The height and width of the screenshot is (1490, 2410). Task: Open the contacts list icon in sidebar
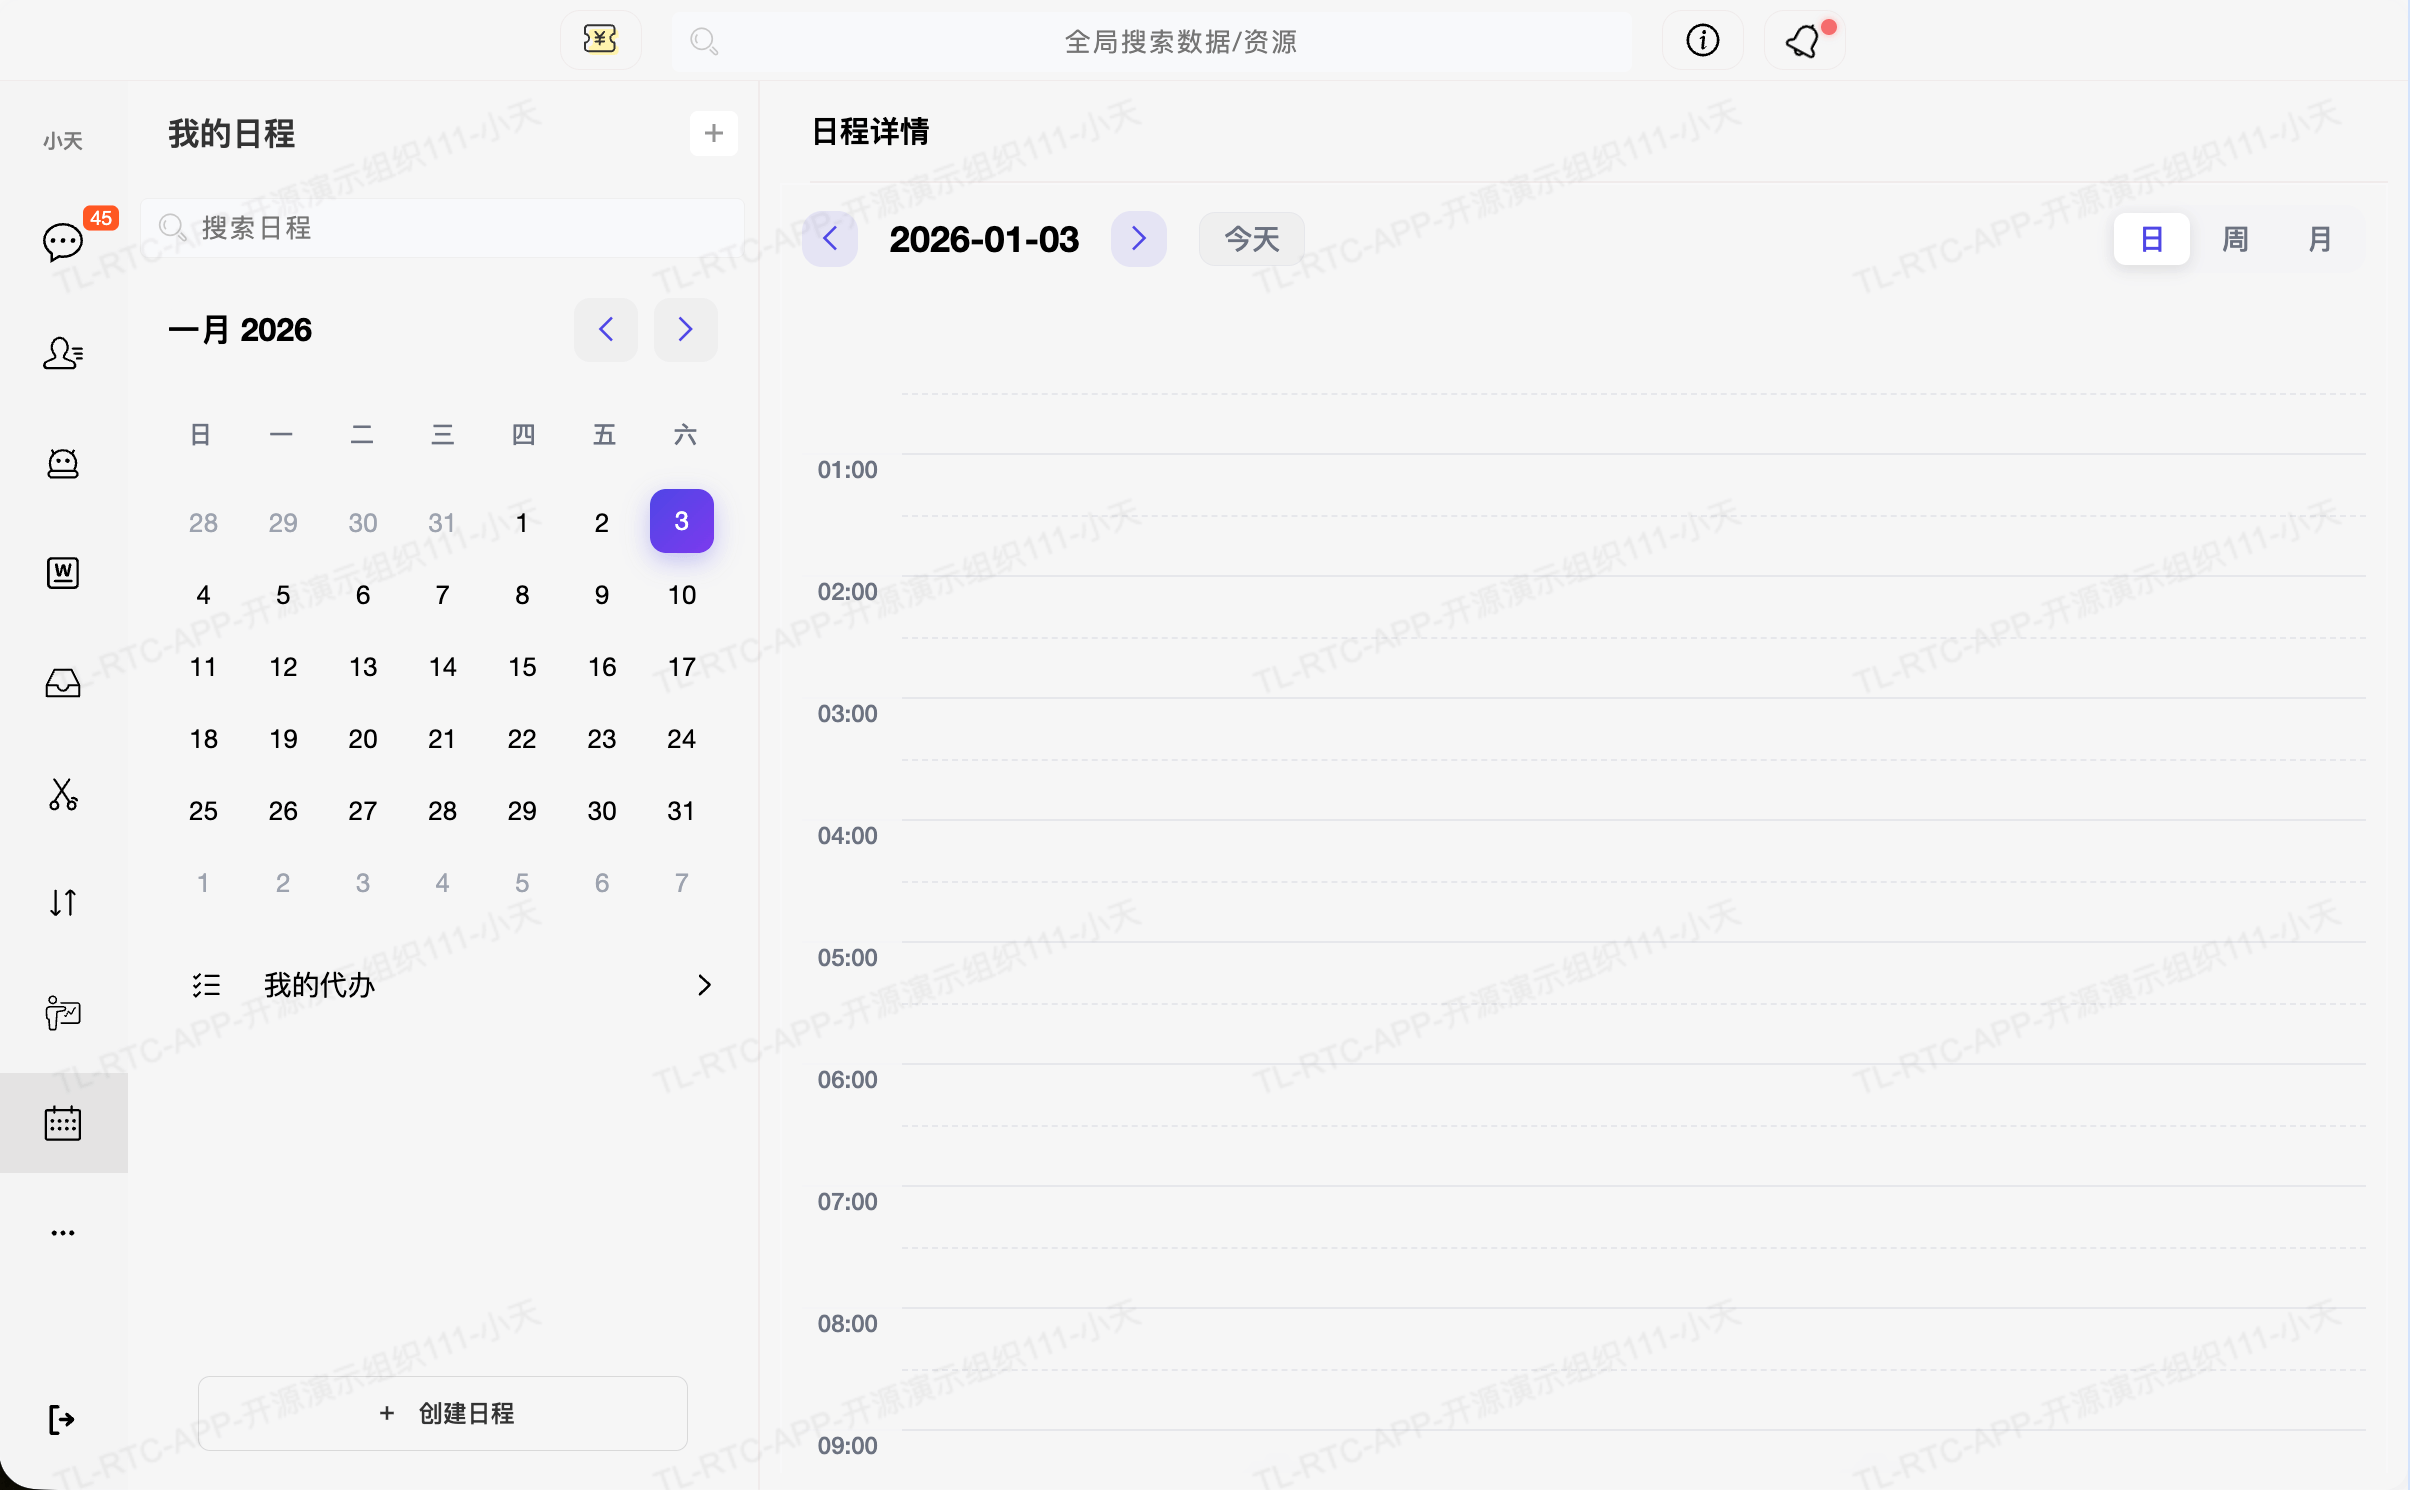(63, 353)
